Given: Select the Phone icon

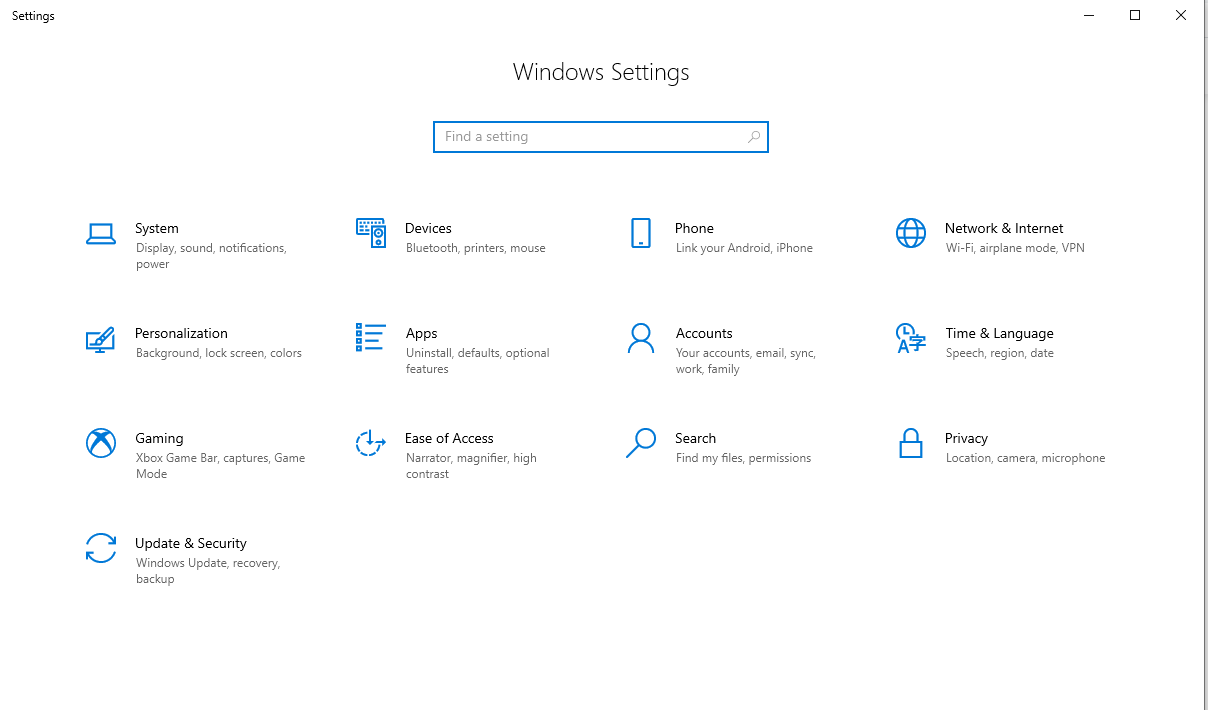Looking at the screenshot, I should [x=641, y=233].
